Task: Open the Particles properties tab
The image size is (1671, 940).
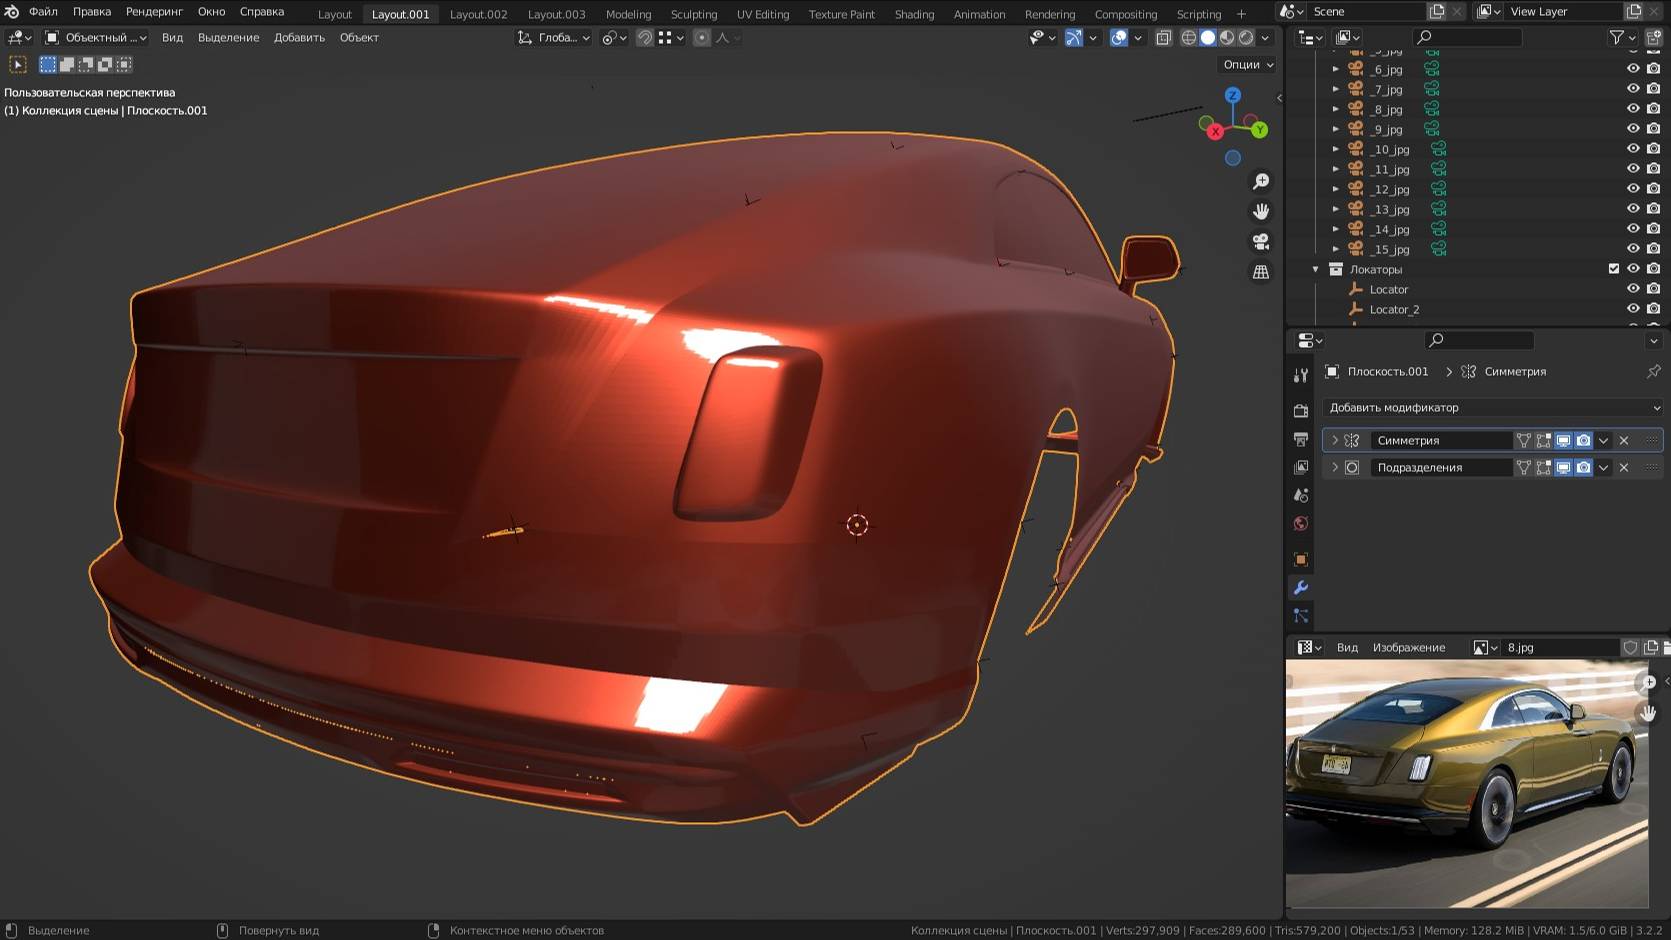Action: coord(1301,615)
